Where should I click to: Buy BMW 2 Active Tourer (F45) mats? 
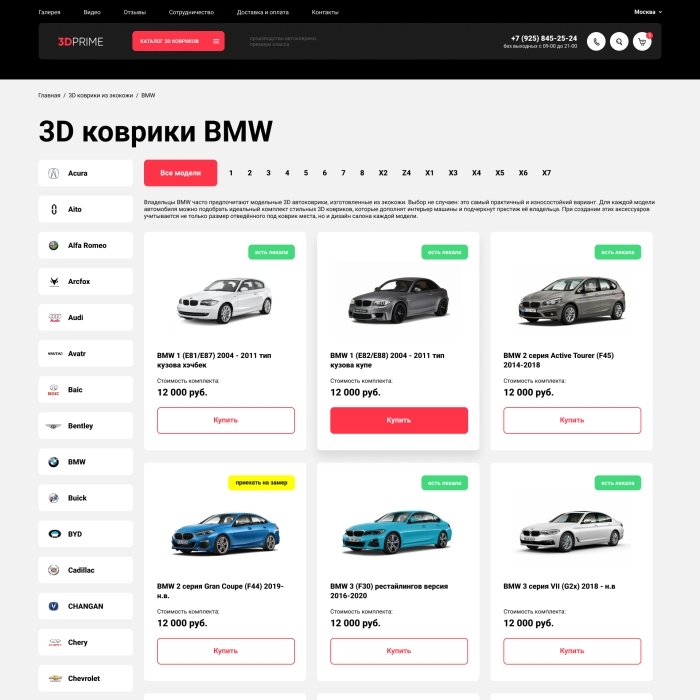click(572, 420)
